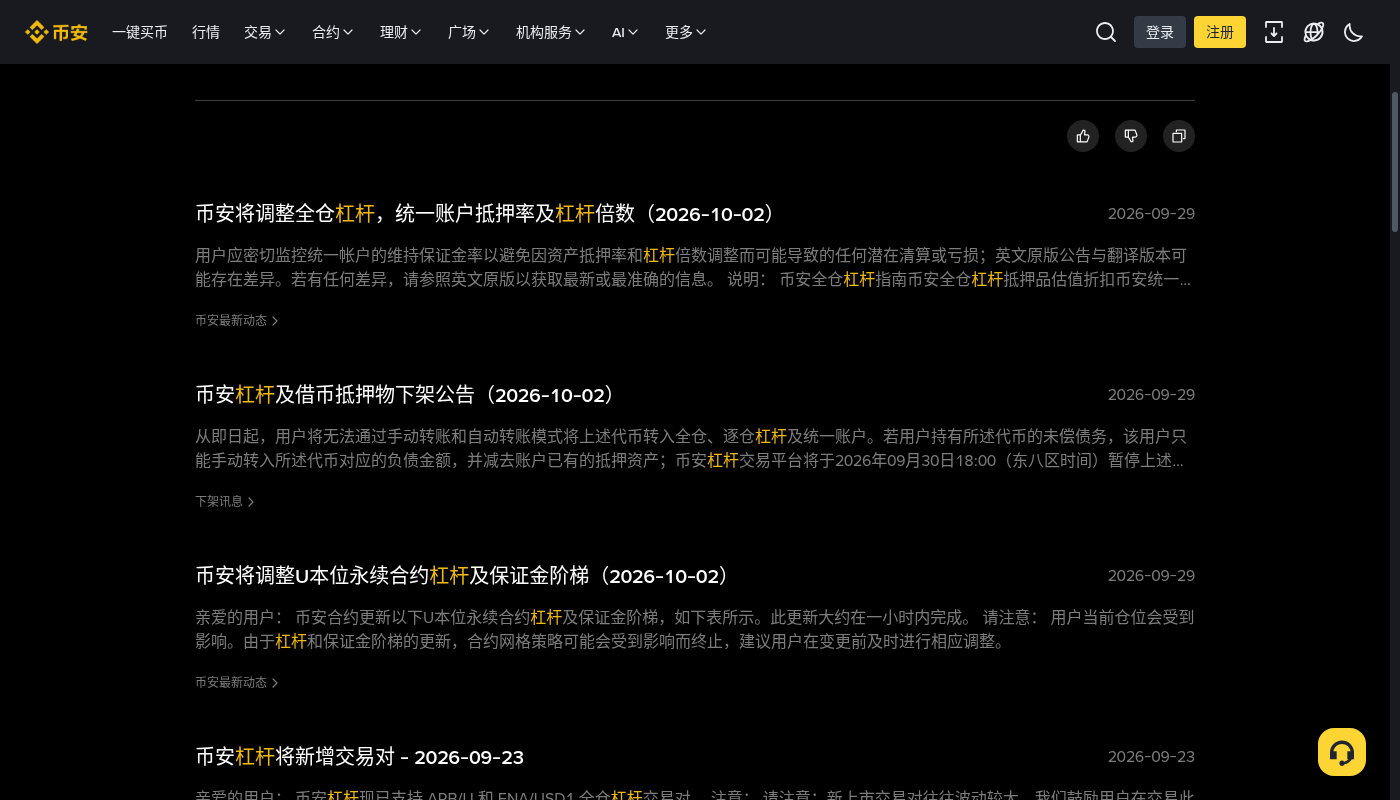Image resolution: width=1400 pixels, height=800 pixels.
Task: Click the Binance 币安 logo
Action: (57, 32)
